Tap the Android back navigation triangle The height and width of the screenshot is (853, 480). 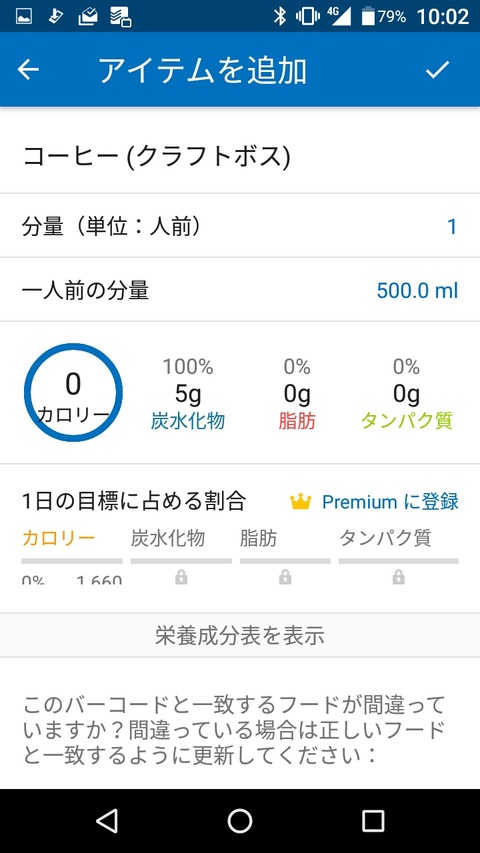tap(107, 820)
